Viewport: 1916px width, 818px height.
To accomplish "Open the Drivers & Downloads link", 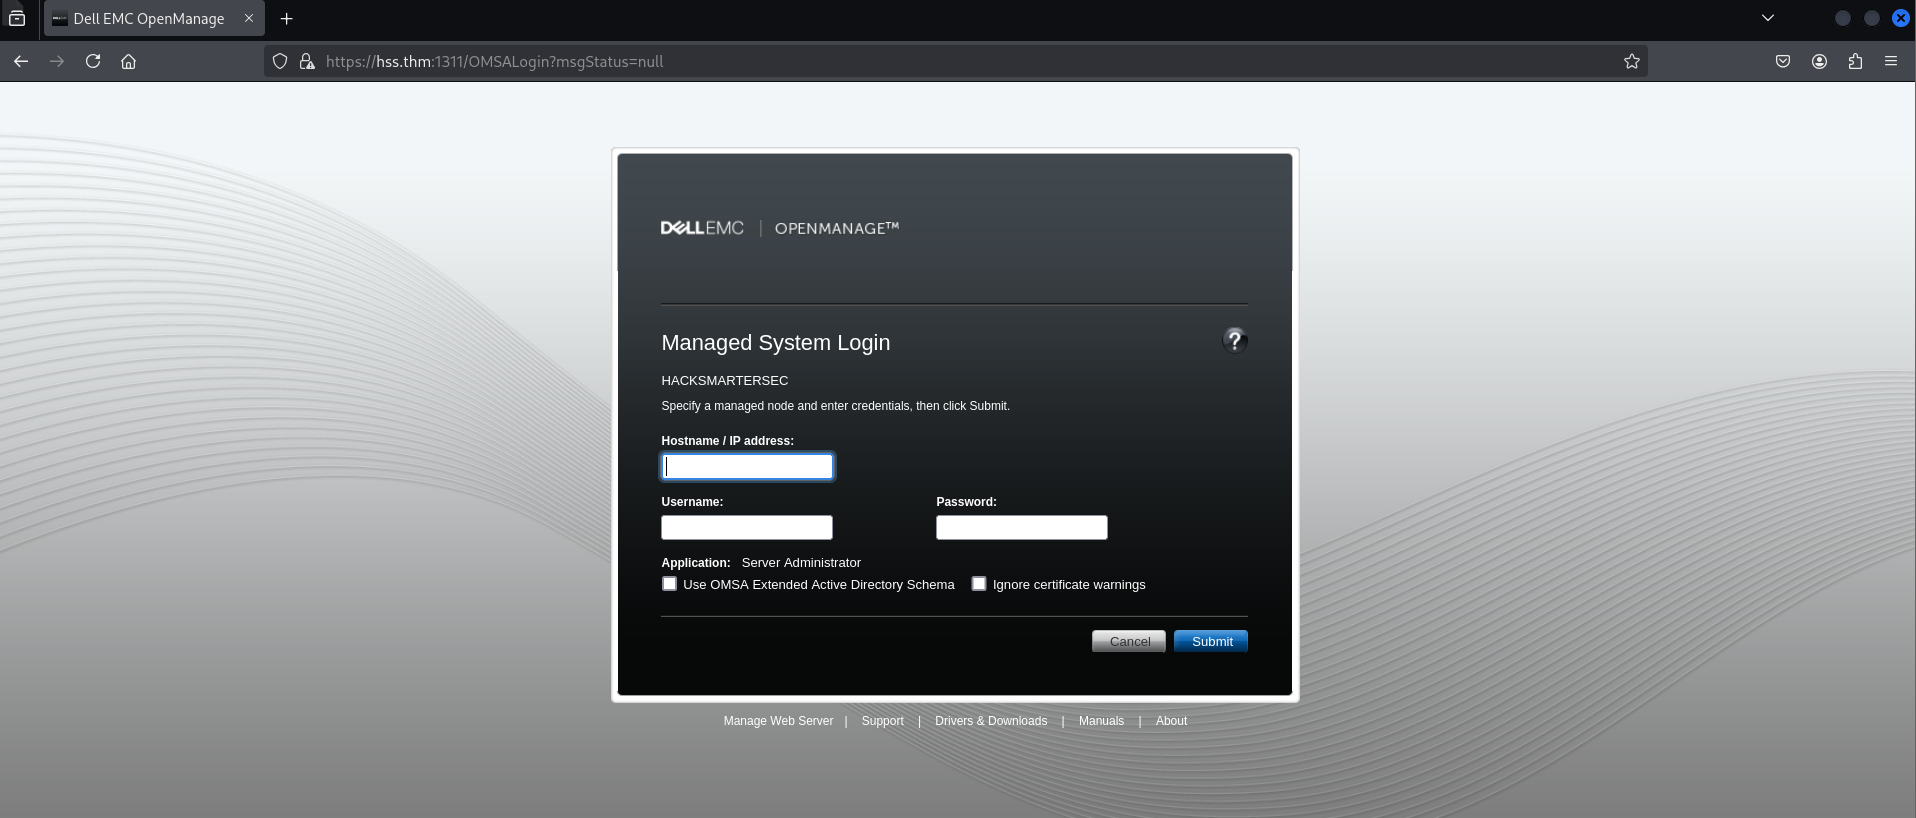I will pos(990,721).
